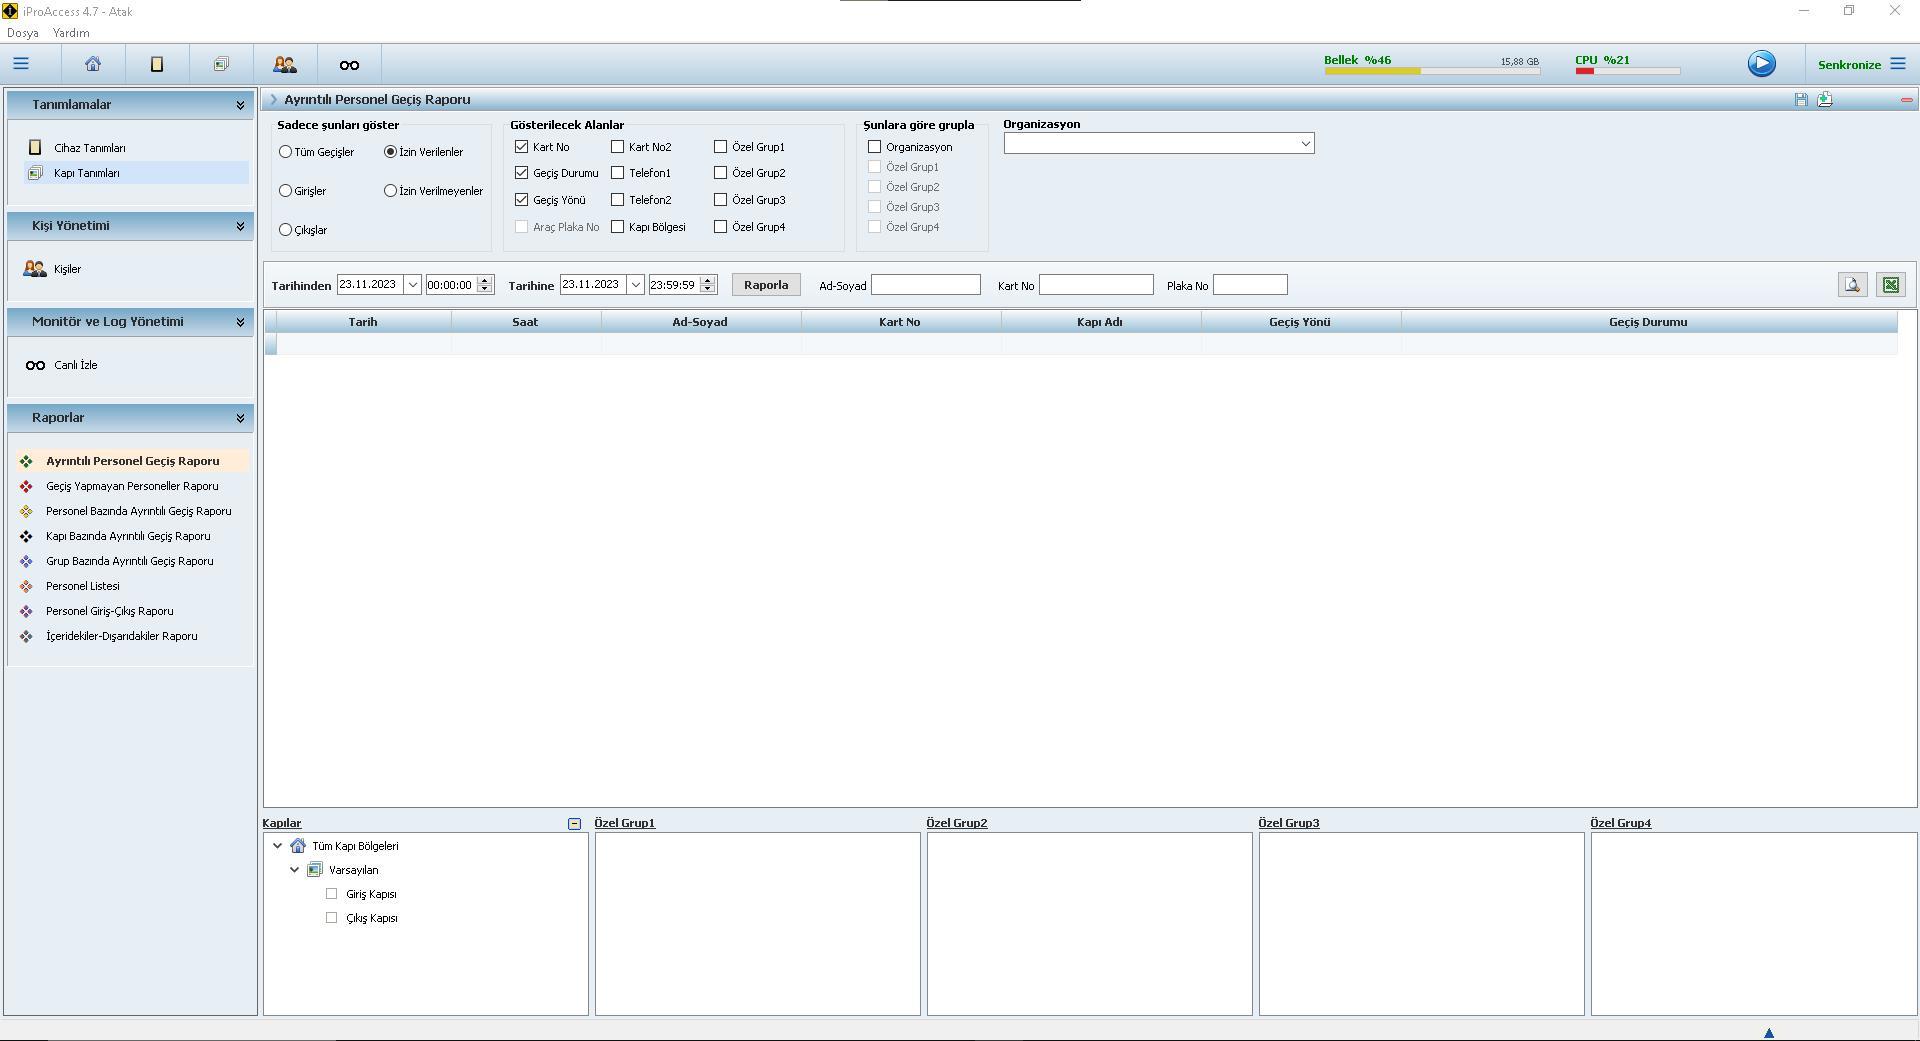The image size is (1920, 1041).
Task: Click the Bellek usage progress bar
Action: tap(1431, 71)
